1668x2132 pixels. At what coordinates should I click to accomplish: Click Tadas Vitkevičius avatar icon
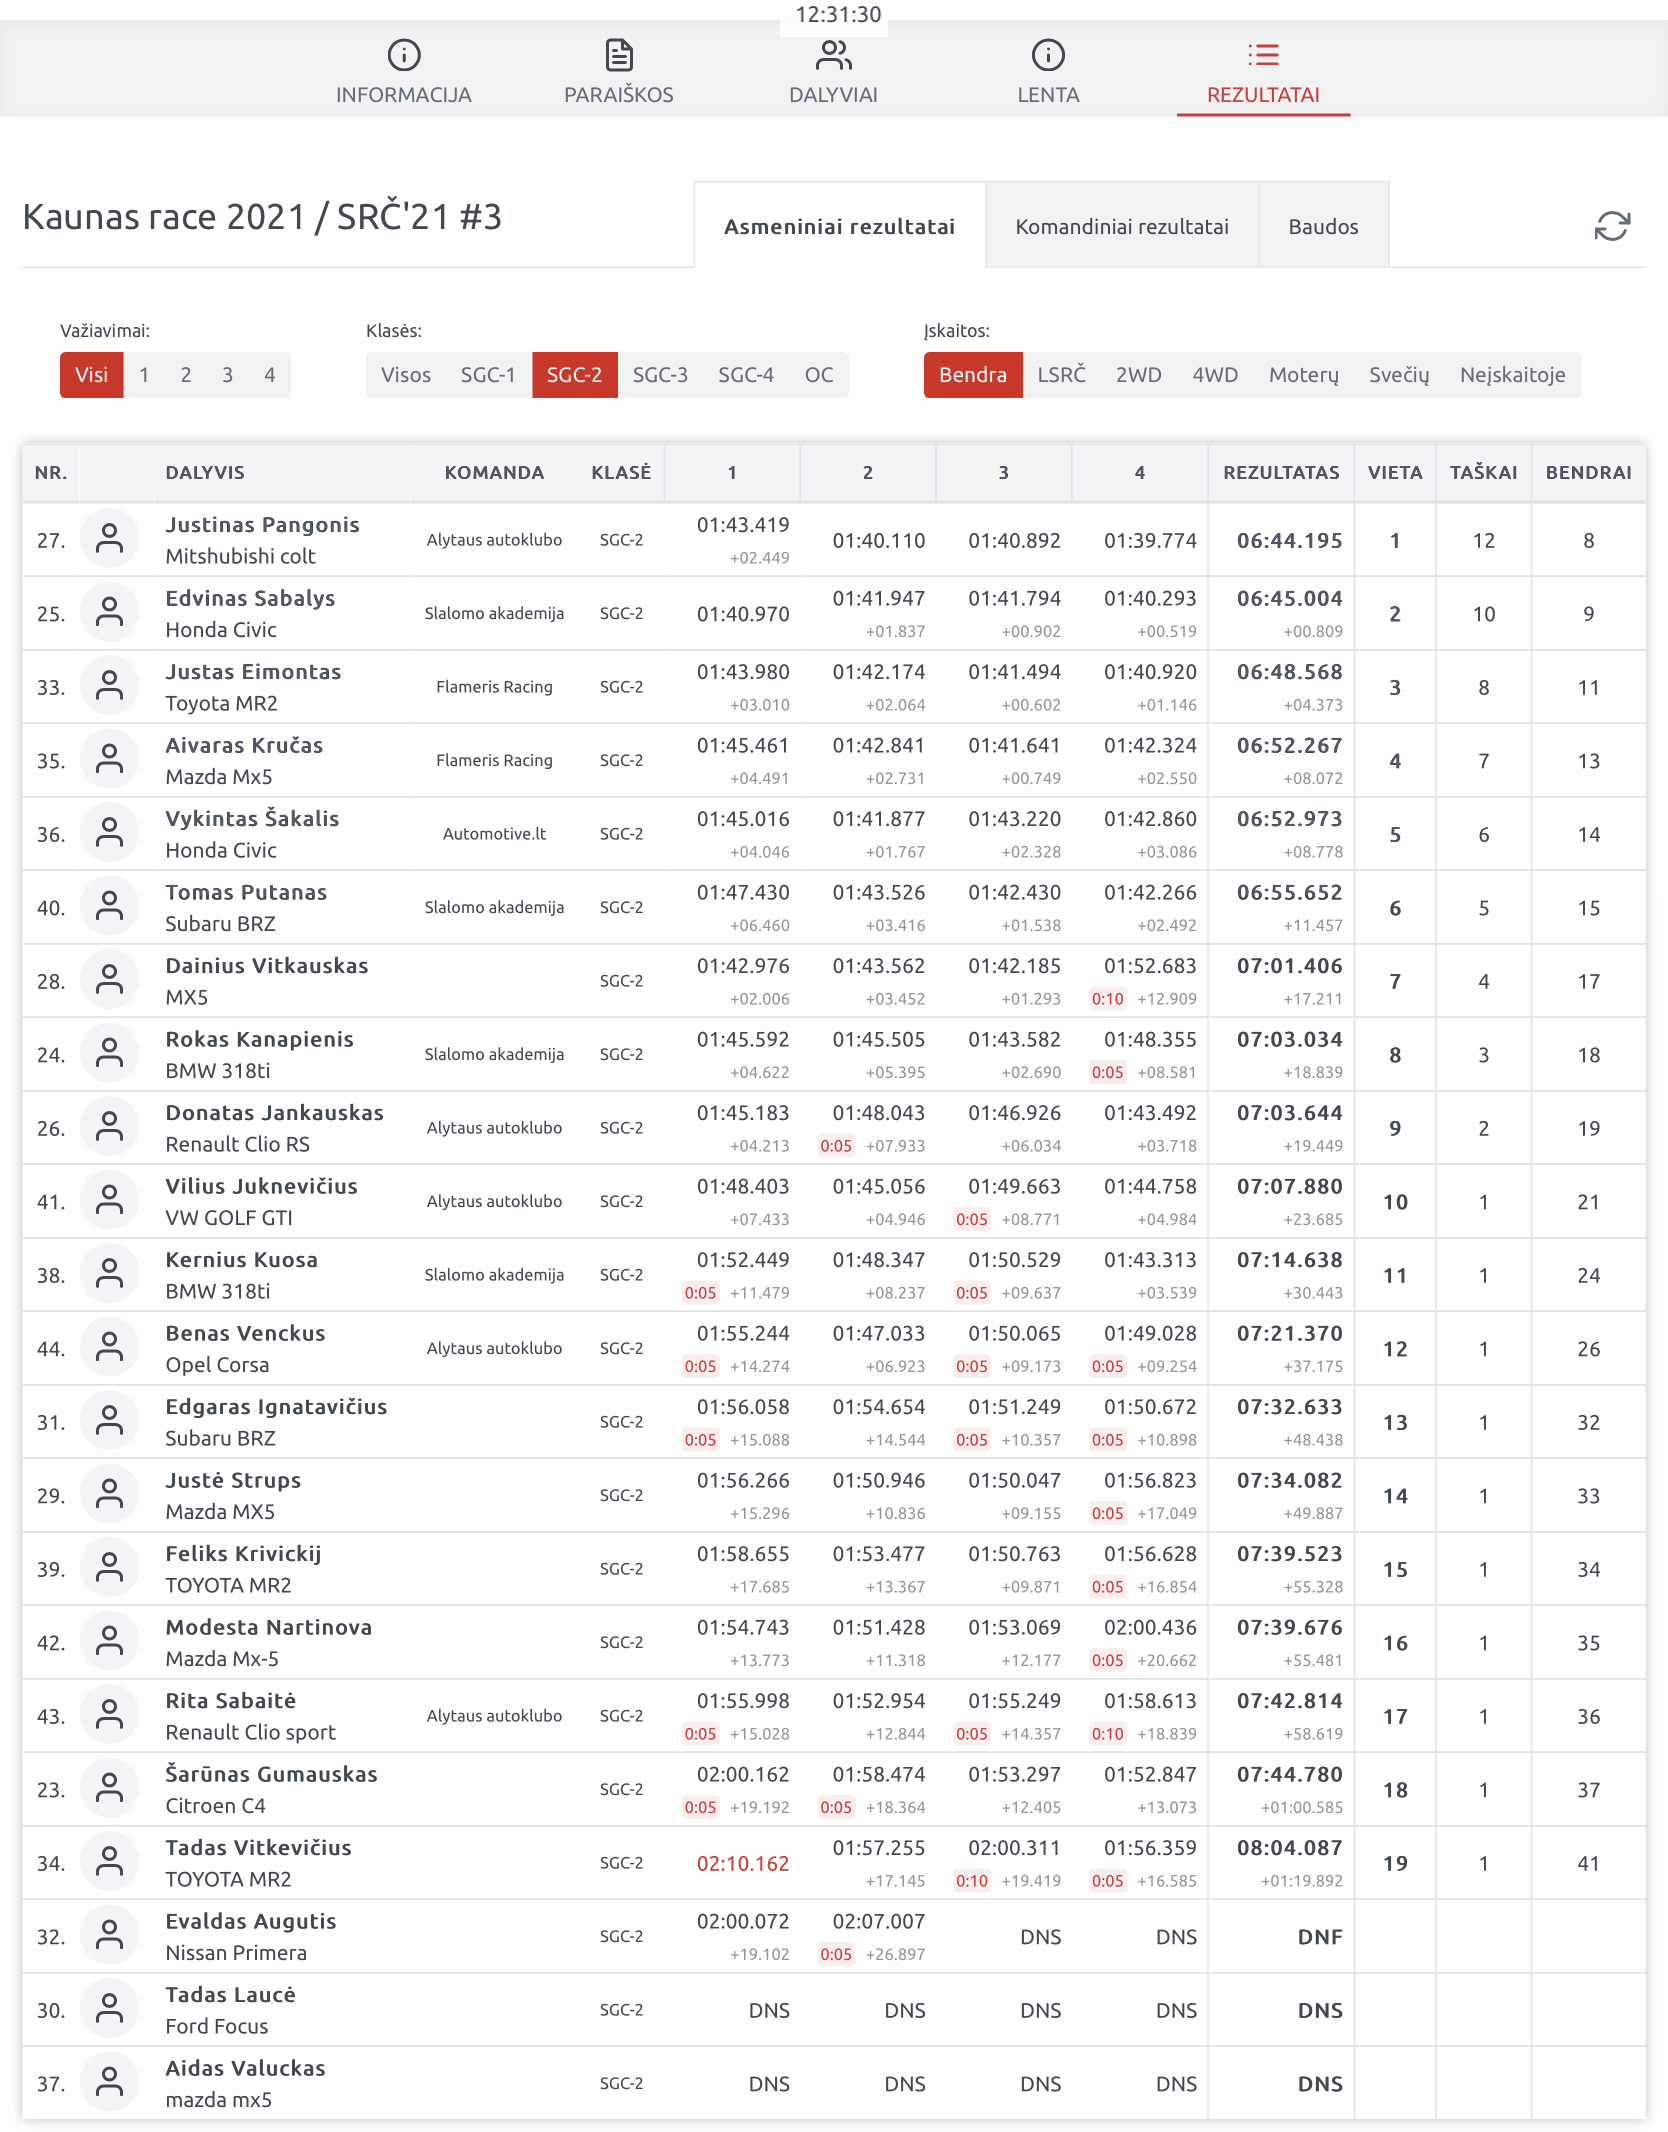click(109, 1862)
